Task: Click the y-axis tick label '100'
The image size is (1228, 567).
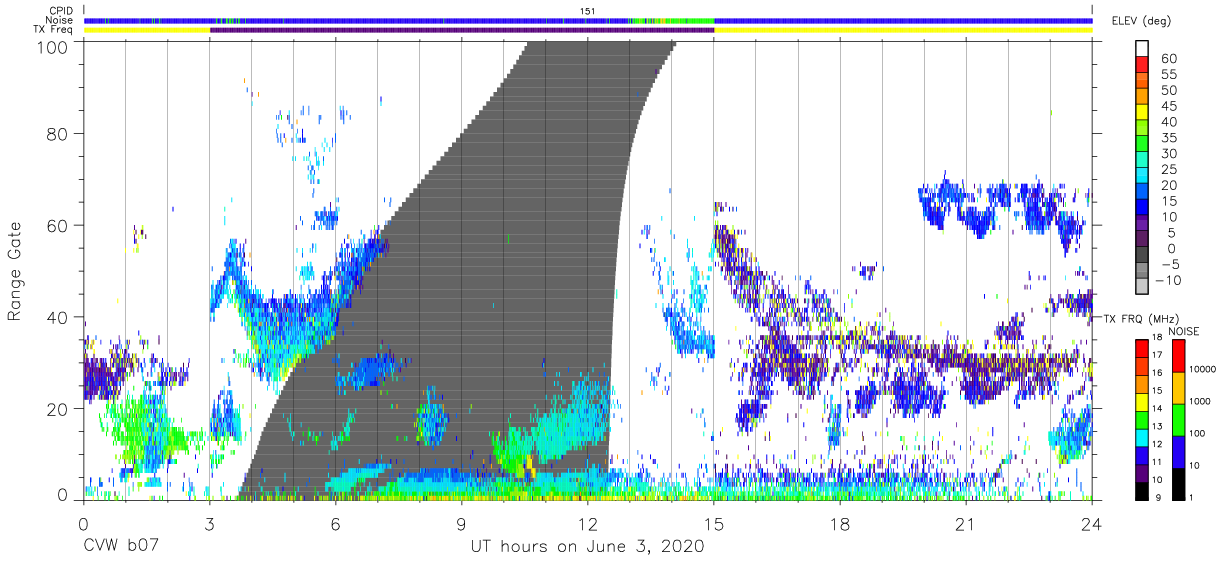Action: [53, 47]
